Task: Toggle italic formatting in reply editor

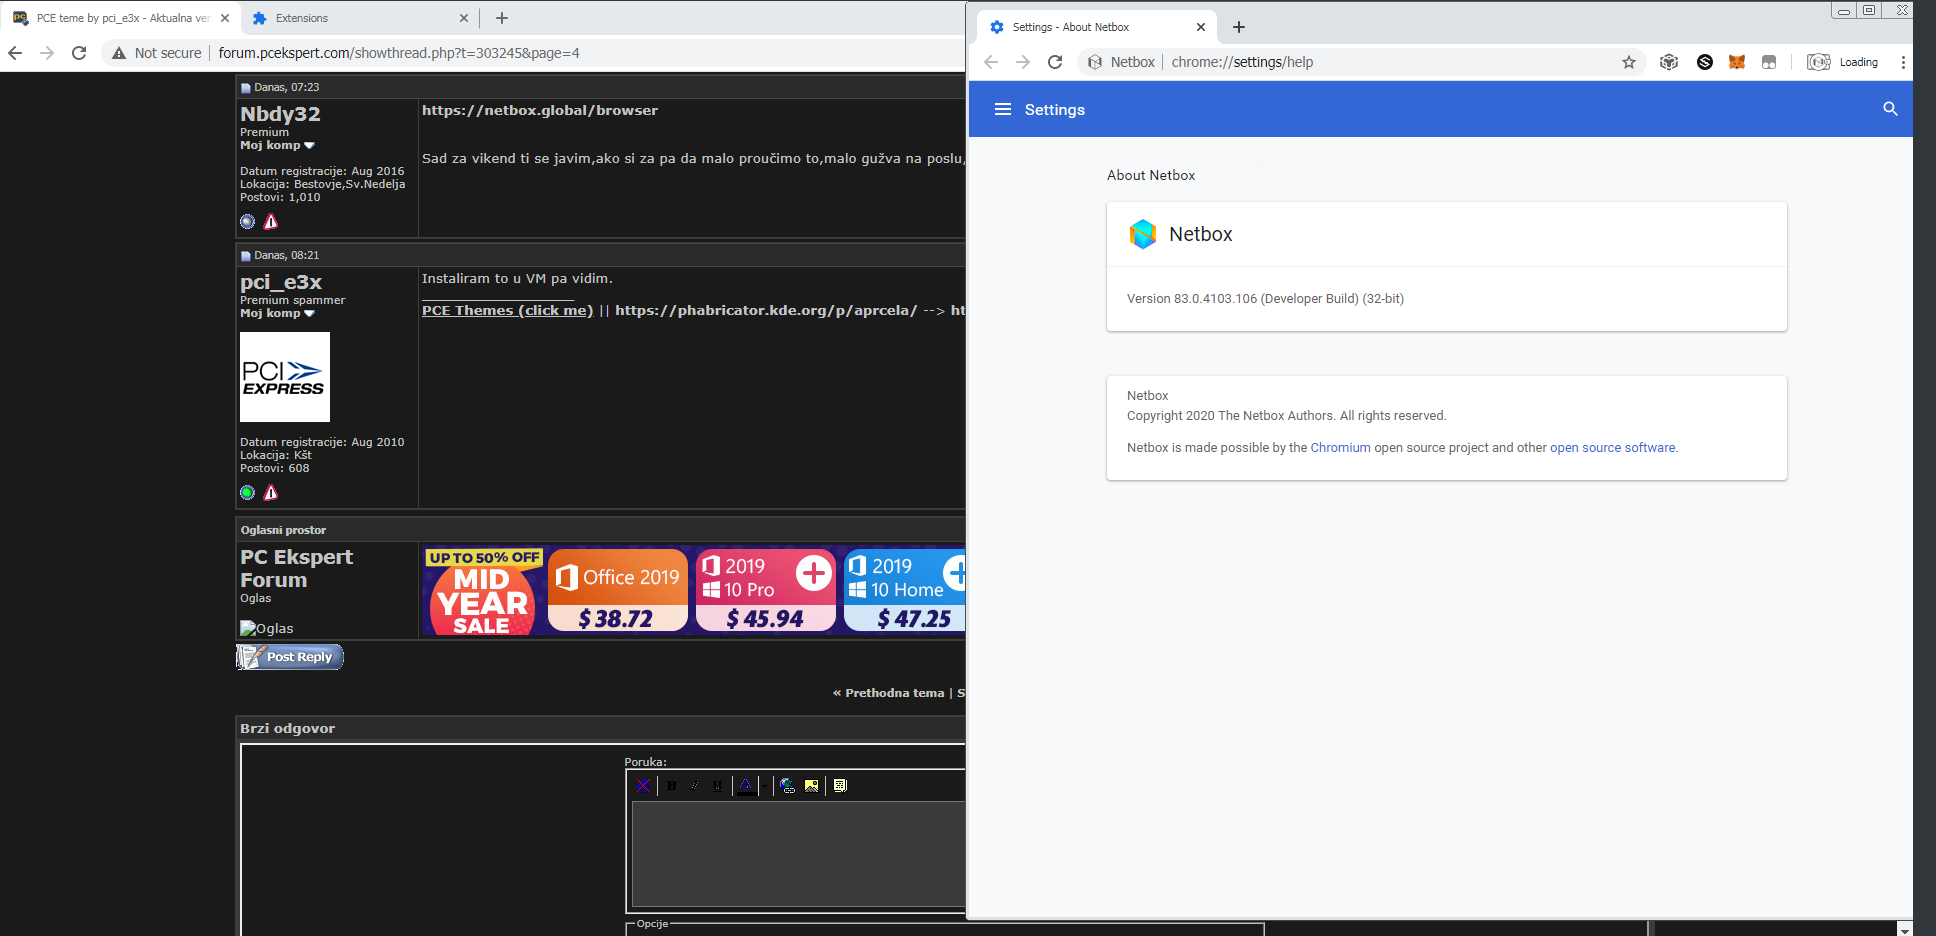Action: pyautogui.click(x=694, y=786)
